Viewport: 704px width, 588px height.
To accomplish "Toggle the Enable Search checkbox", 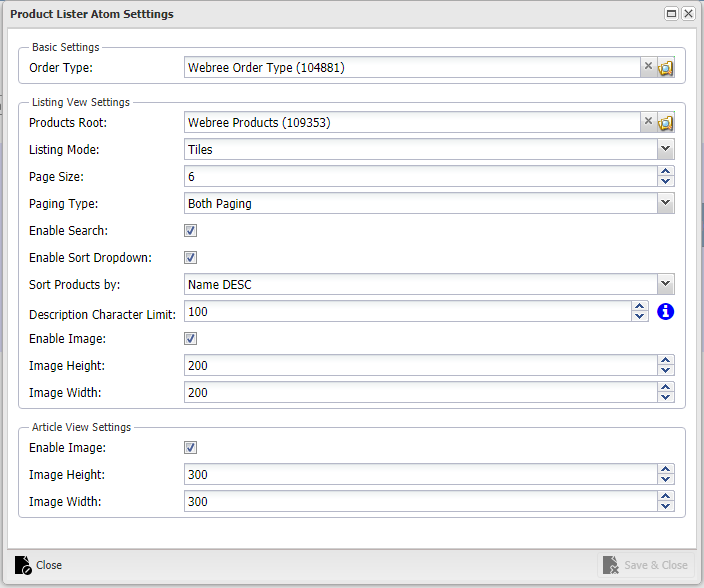I will pyautogui.click(x=190, y=231).
